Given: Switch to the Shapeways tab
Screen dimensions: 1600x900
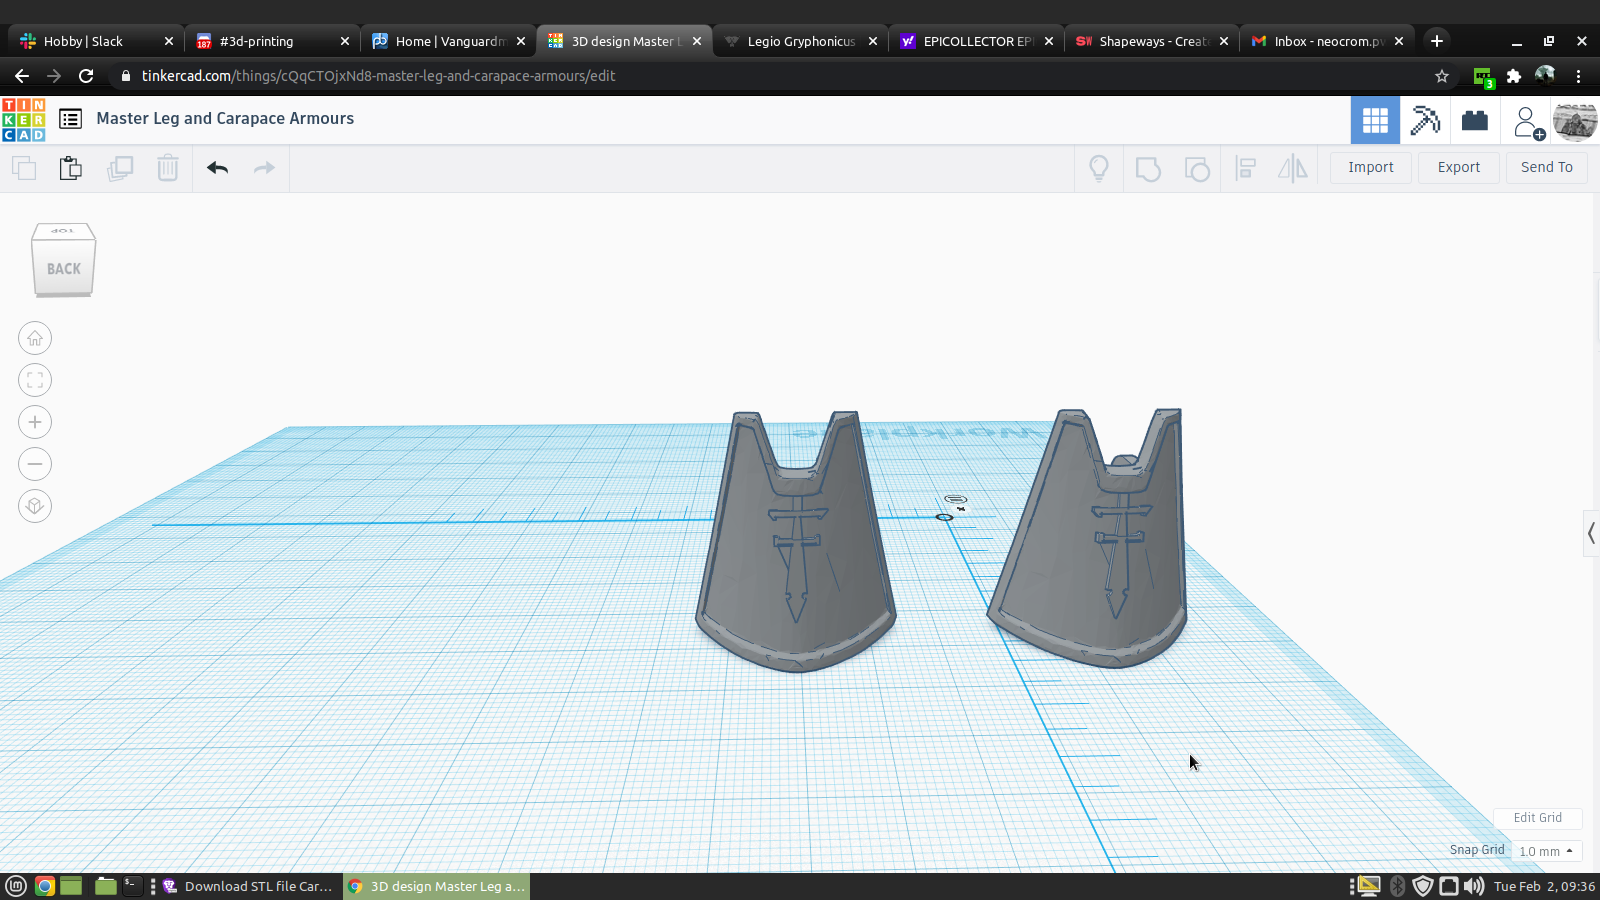Looking at the screenshot, I should (1150, 41).
